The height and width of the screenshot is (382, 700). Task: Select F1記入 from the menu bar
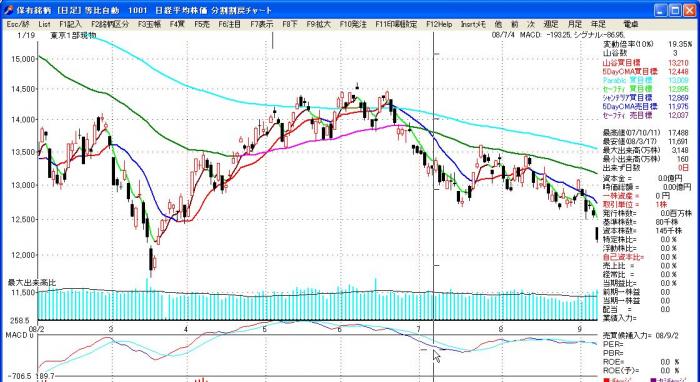(71, 25)
